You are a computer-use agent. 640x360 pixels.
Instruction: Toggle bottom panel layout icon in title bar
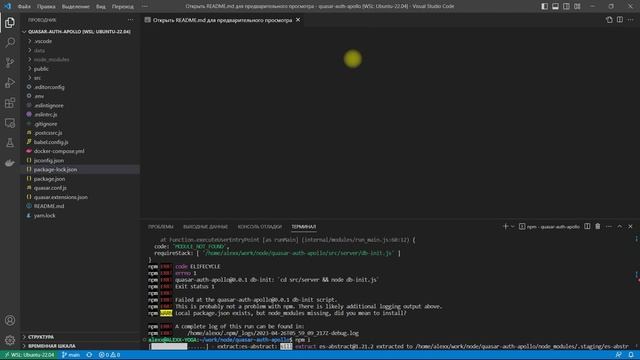coord(556,6)
